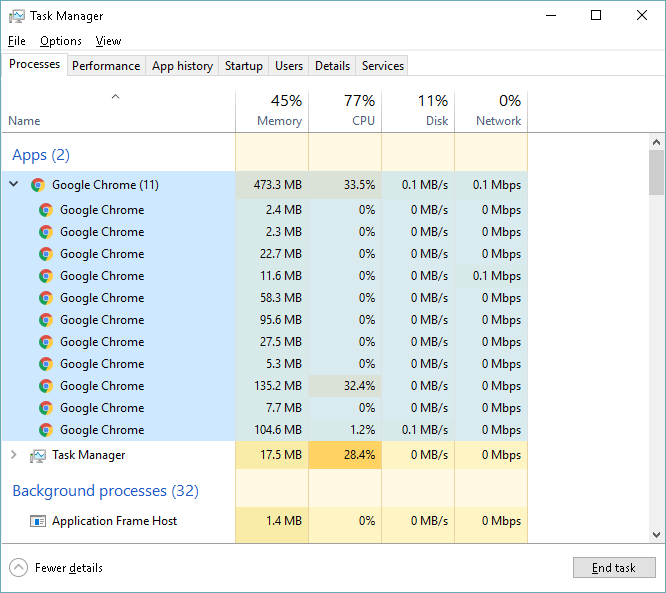Screen dimensions: 666x593
Task: Click the Fewer details link
Action: [x=69, y=568]
